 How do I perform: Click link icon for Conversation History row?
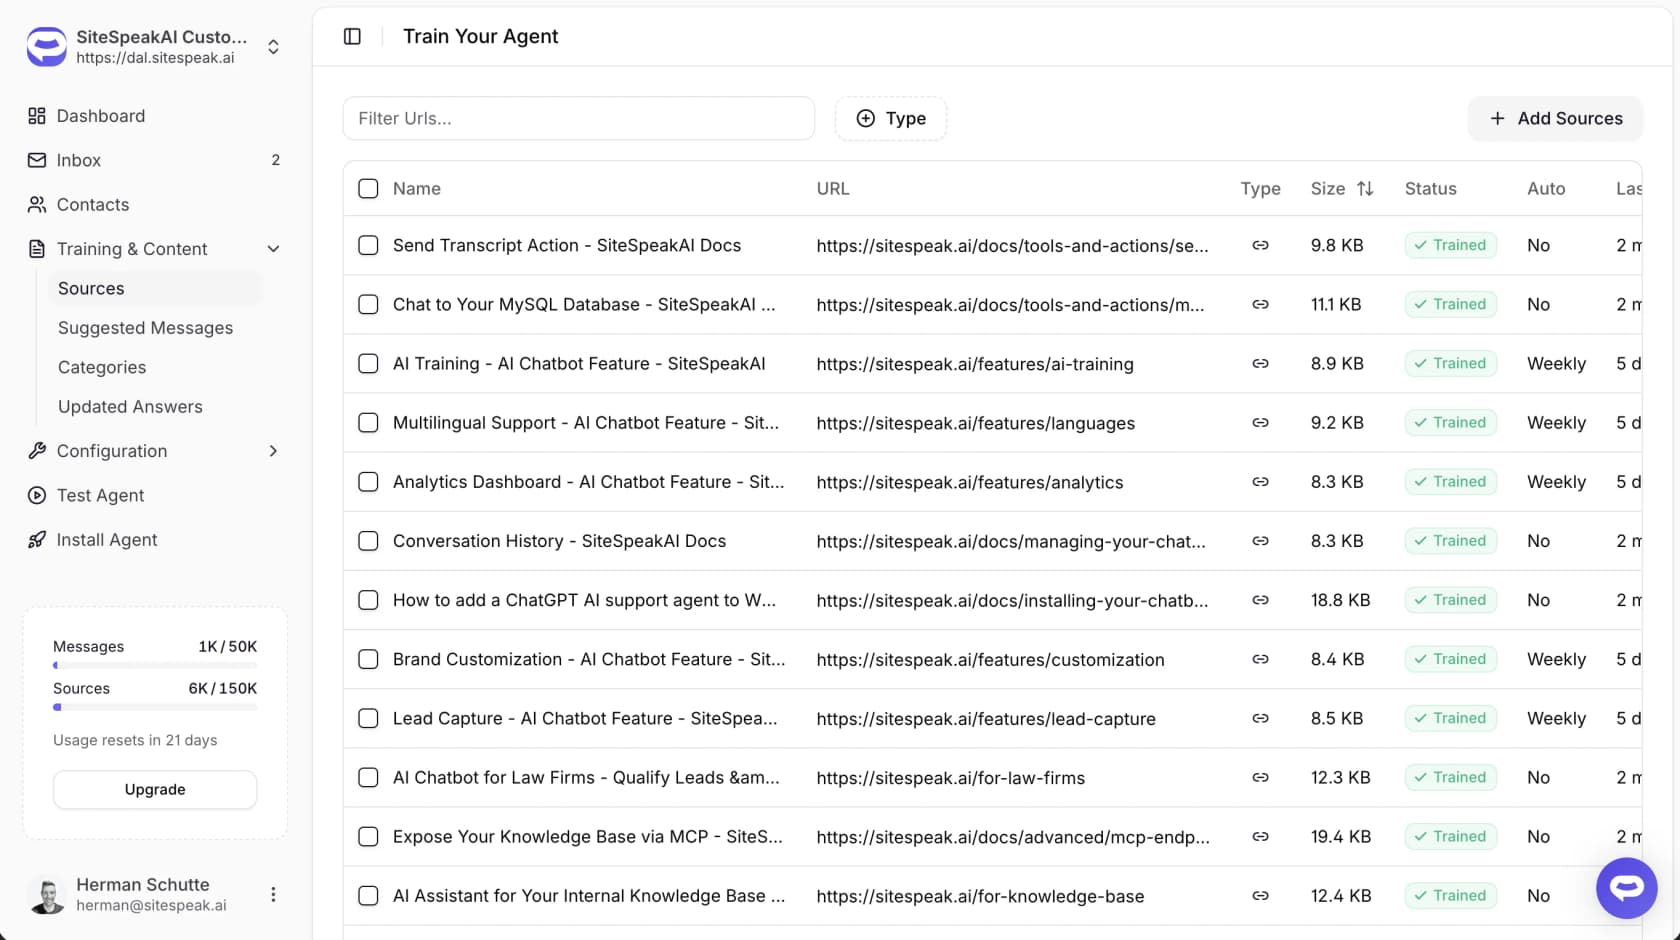tap(1260, 541)
